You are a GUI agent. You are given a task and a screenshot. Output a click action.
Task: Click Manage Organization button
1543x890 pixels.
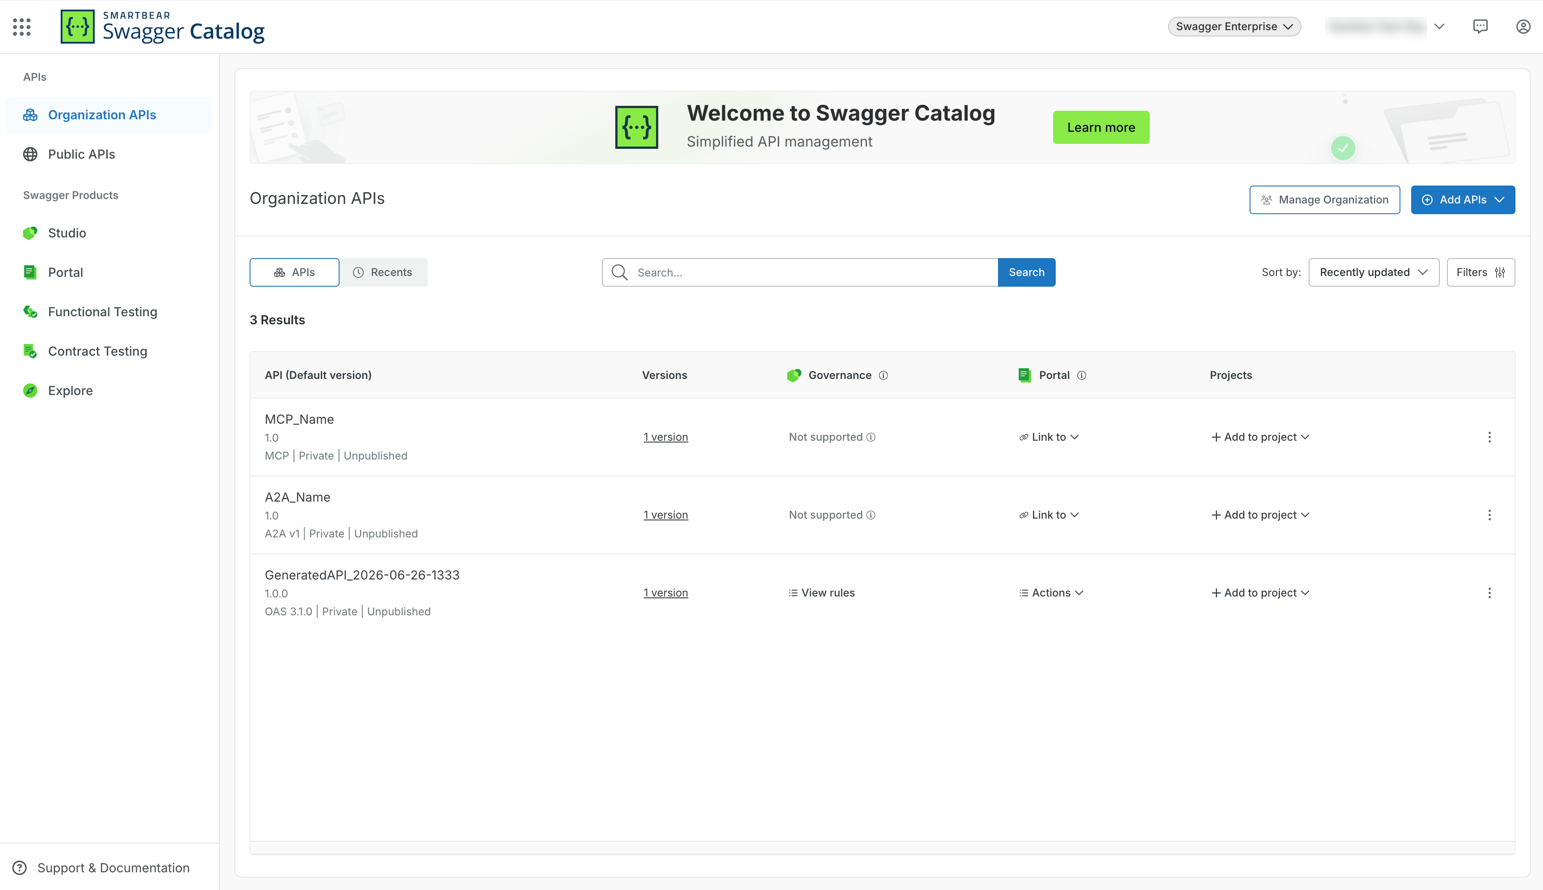coord(1324,200)
